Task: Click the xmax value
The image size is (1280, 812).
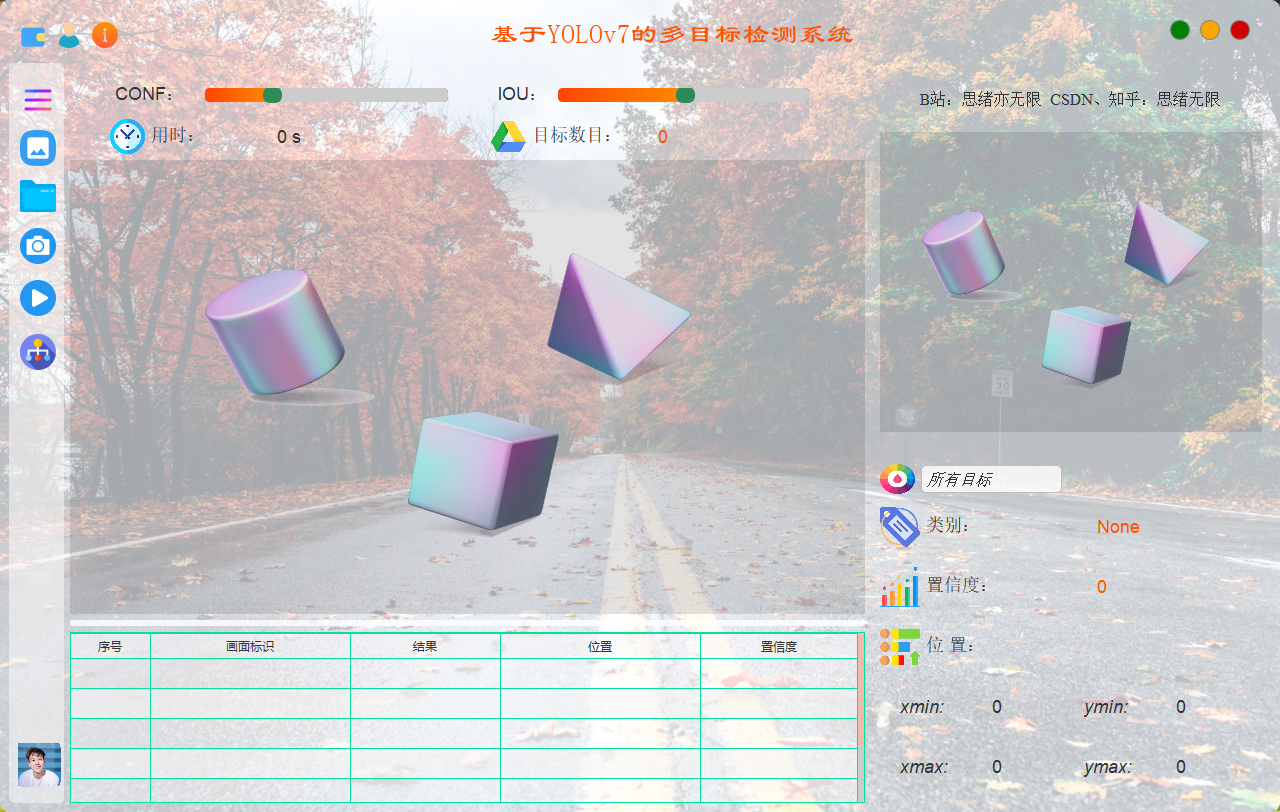Action: (x=997, y=767)
